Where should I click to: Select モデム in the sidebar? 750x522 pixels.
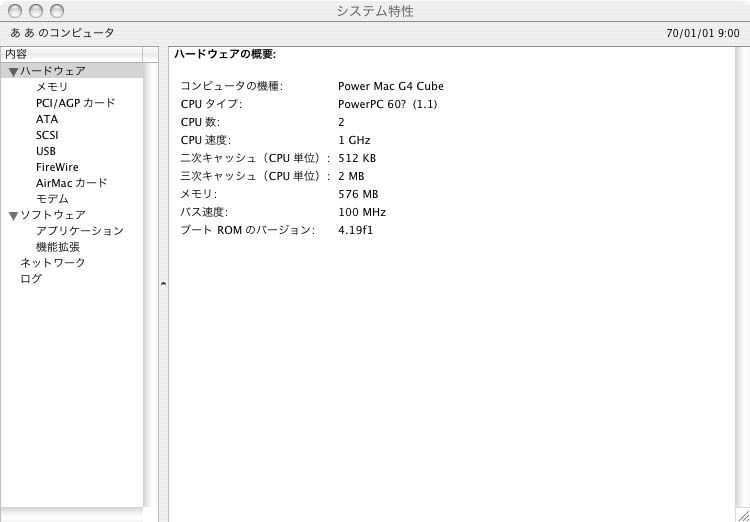[52, 199]
